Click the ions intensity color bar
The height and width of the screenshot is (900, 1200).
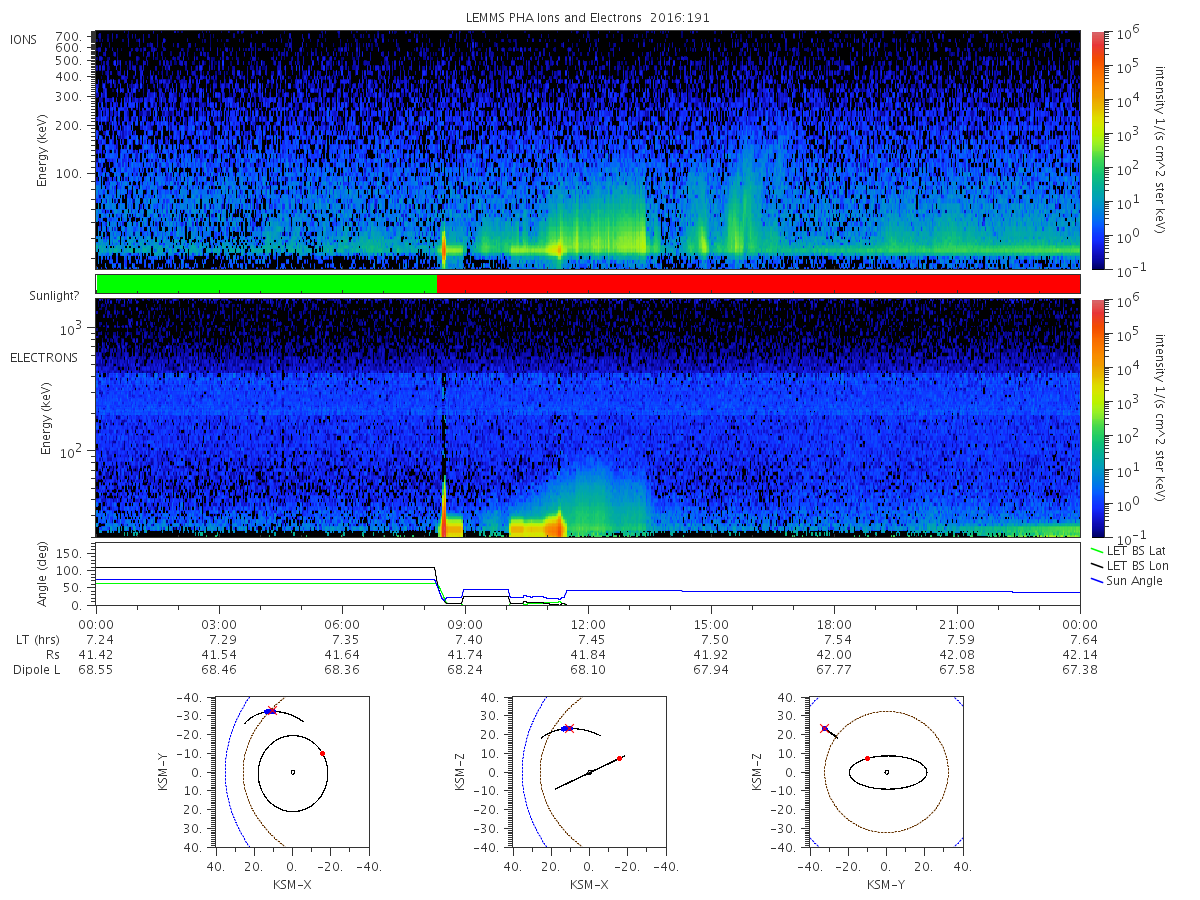(1096, 150)
